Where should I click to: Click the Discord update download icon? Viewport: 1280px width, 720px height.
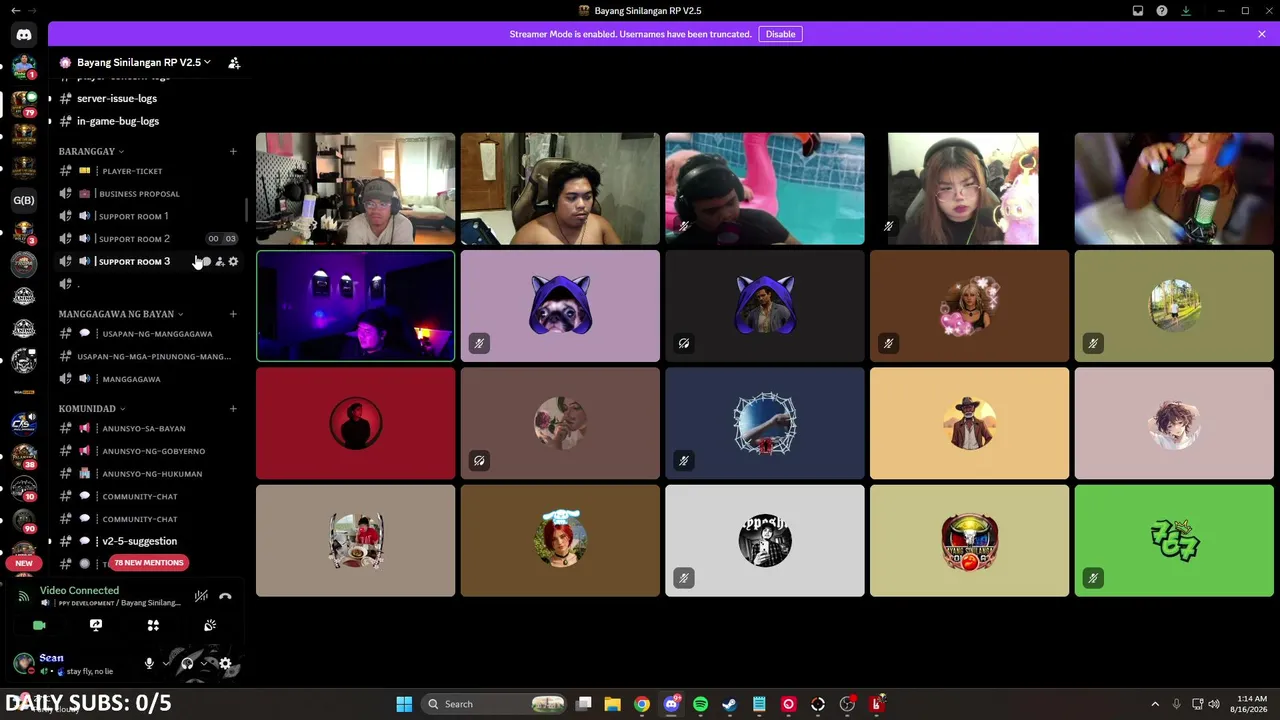tap(1186, 11)
